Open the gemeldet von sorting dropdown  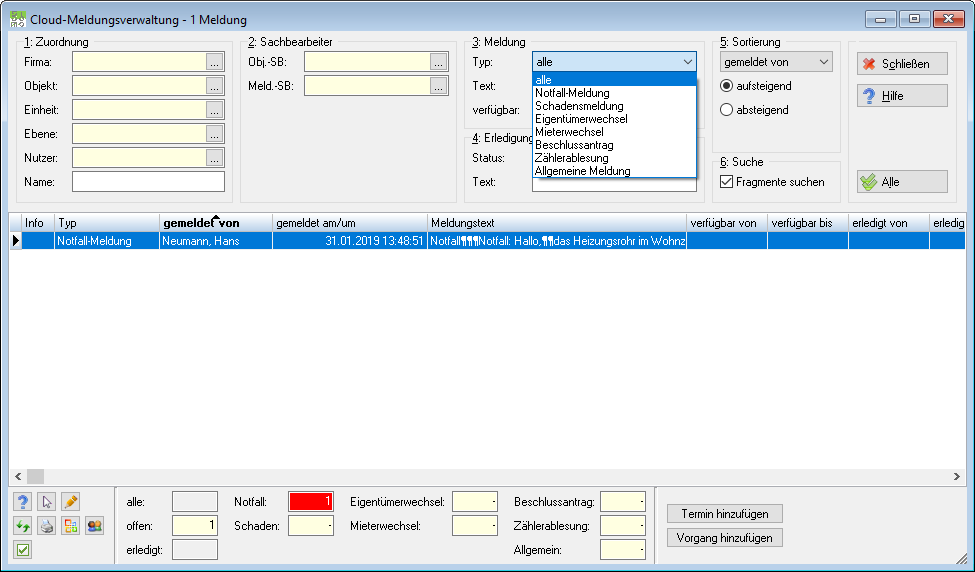pos(776,62)
